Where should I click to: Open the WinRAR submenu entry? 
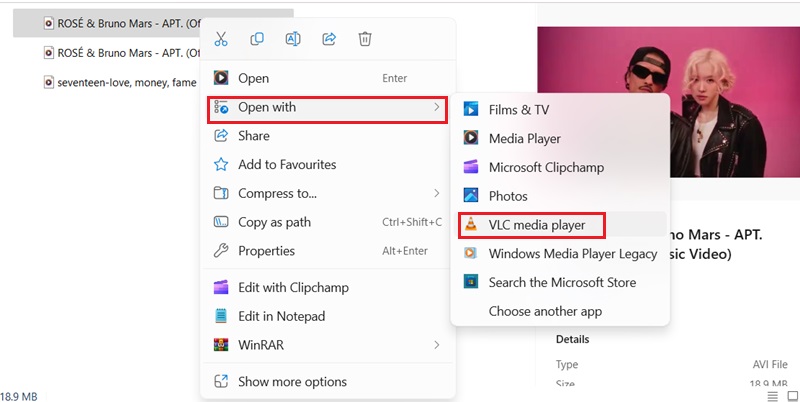327,345
